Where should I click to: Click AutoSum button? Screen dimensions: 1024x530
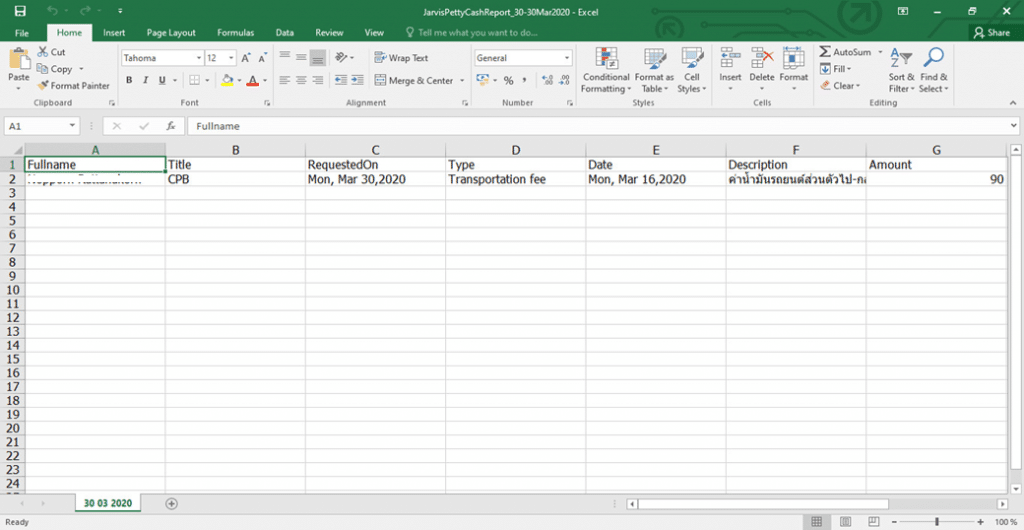847,52
